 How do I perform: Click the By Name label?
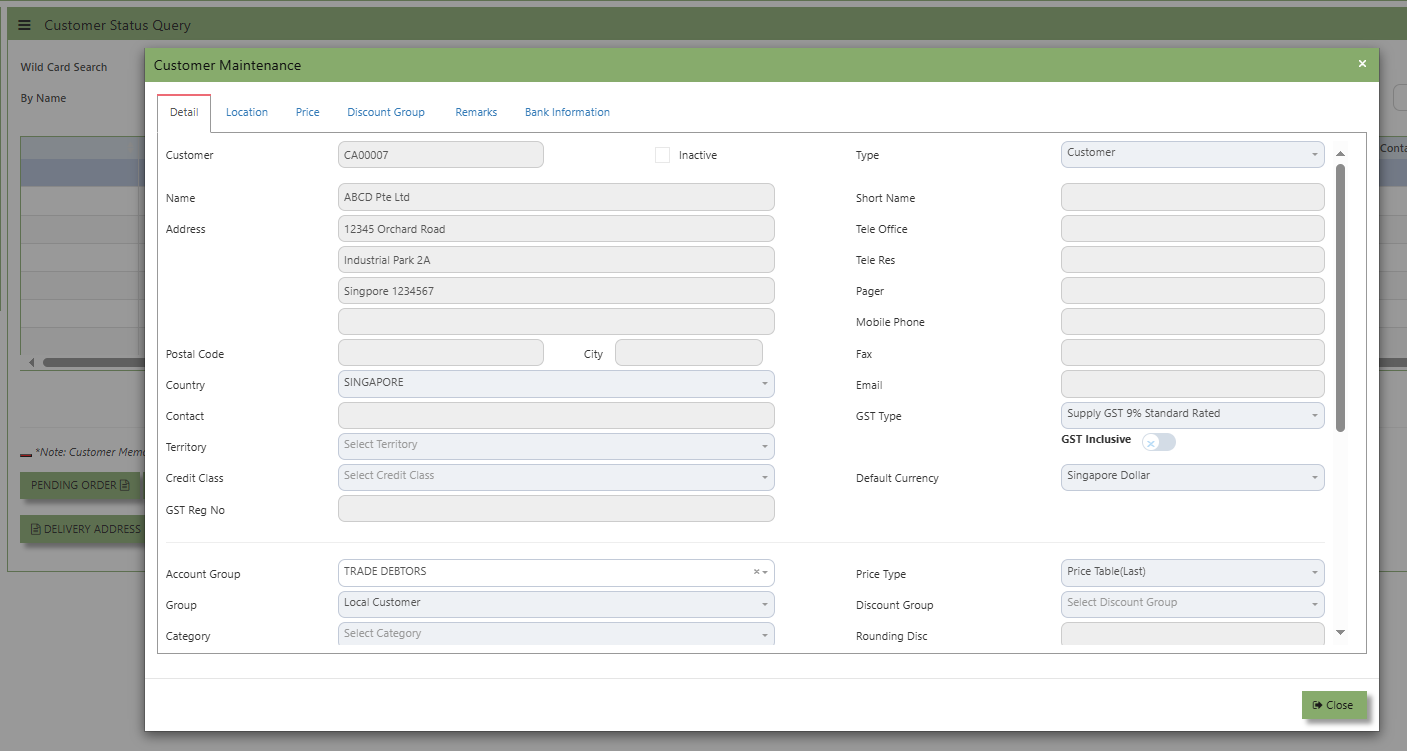click(43, 98)
